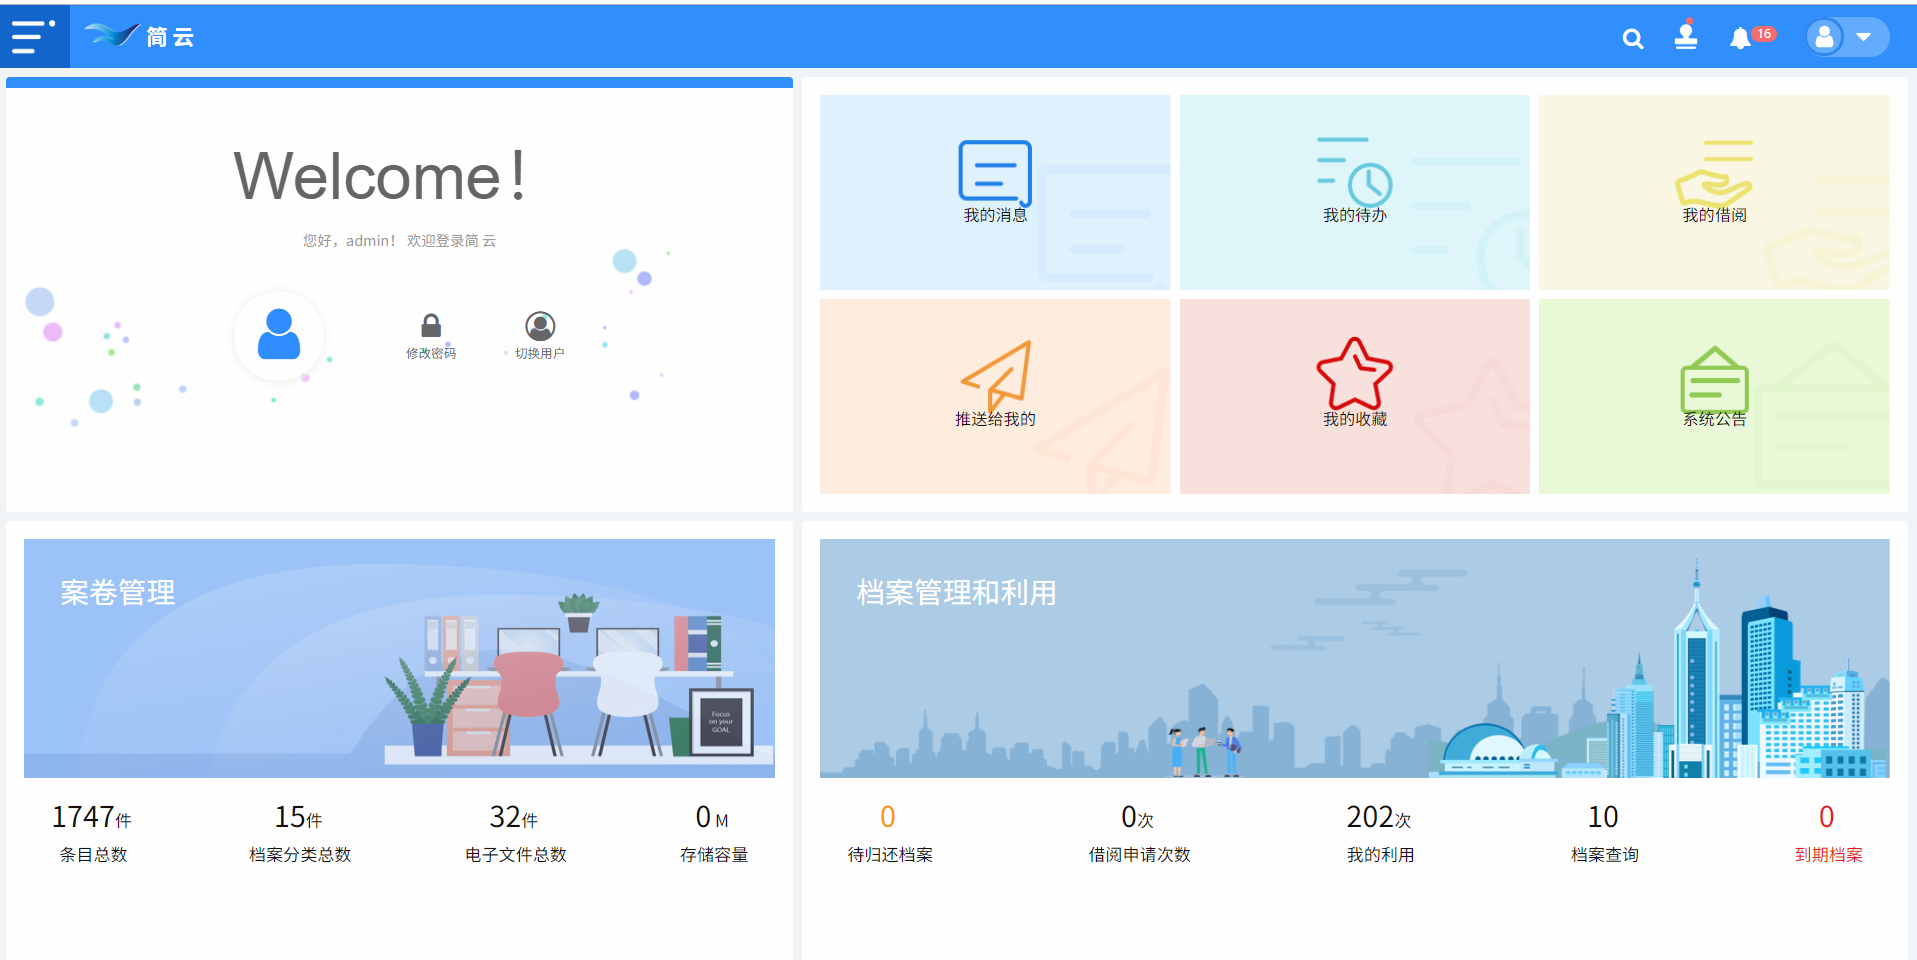Screen dimensions: 1917x960
Task: Click the red 0 expired archives count
Action: [1827, 817]
